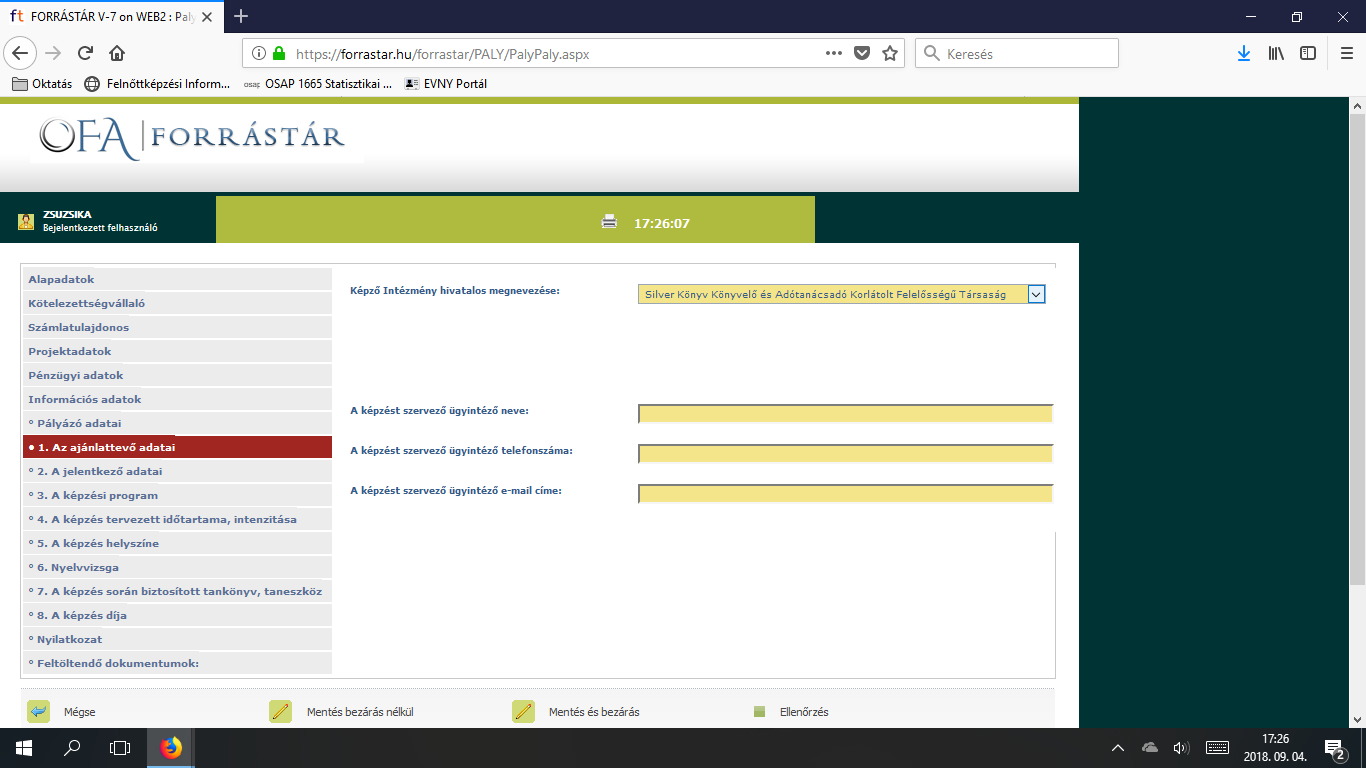
Task: Select 1. Az ajánlattevő adatai item
Action: coord(177,447)
